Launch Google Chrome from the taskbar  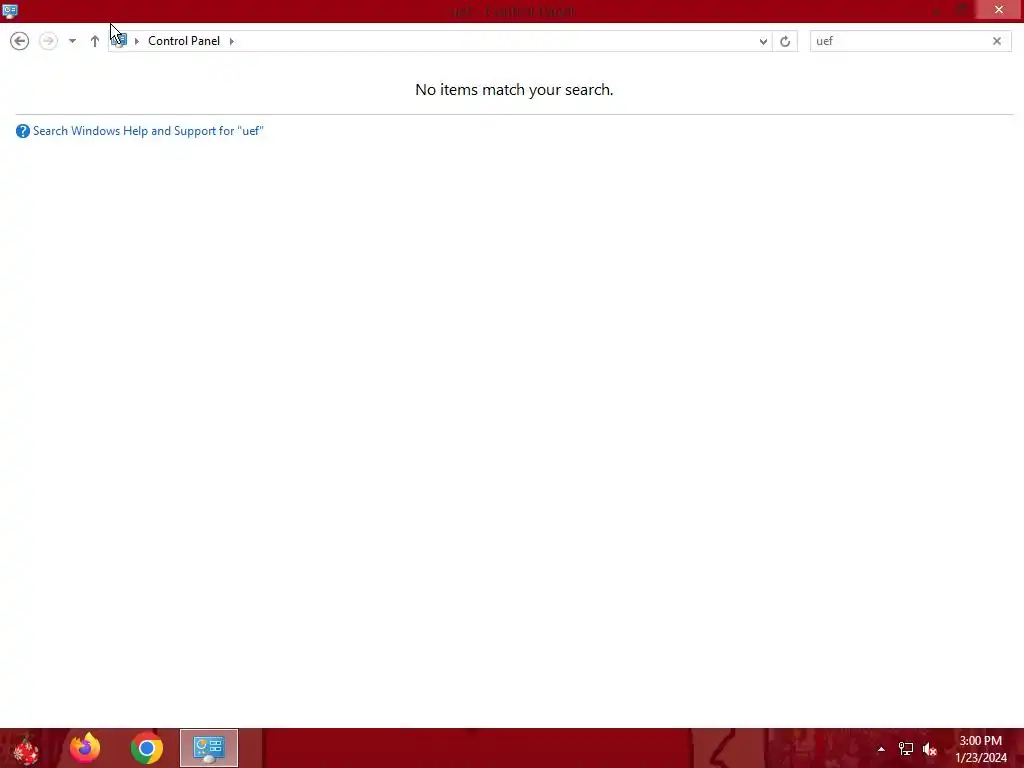[146, 748]
